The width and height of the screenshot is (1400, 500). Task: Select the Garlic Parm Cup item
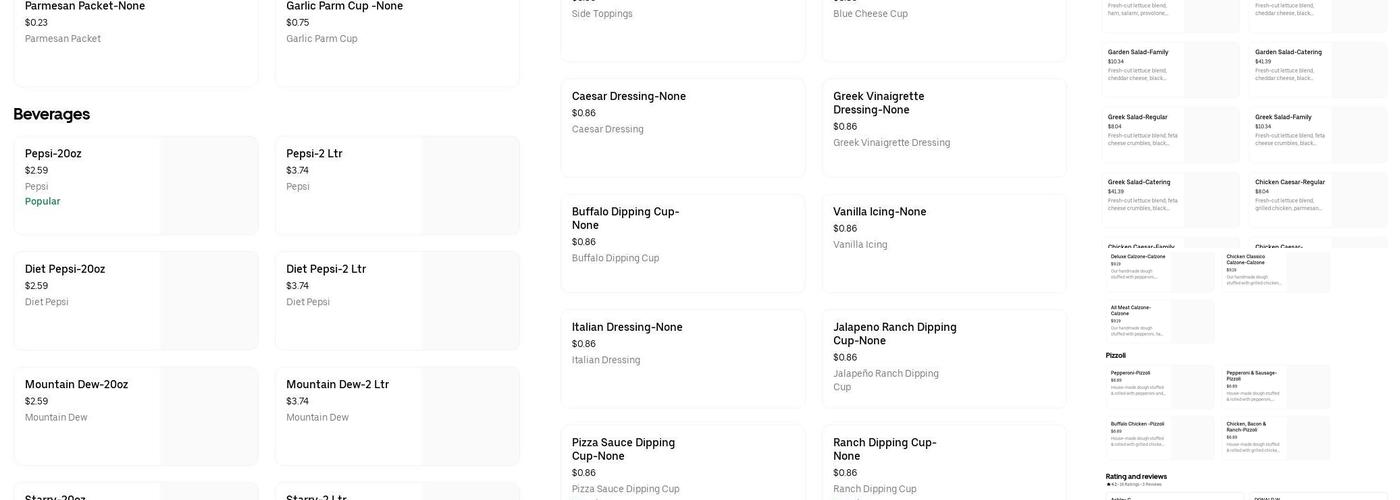tap(397, 40)
